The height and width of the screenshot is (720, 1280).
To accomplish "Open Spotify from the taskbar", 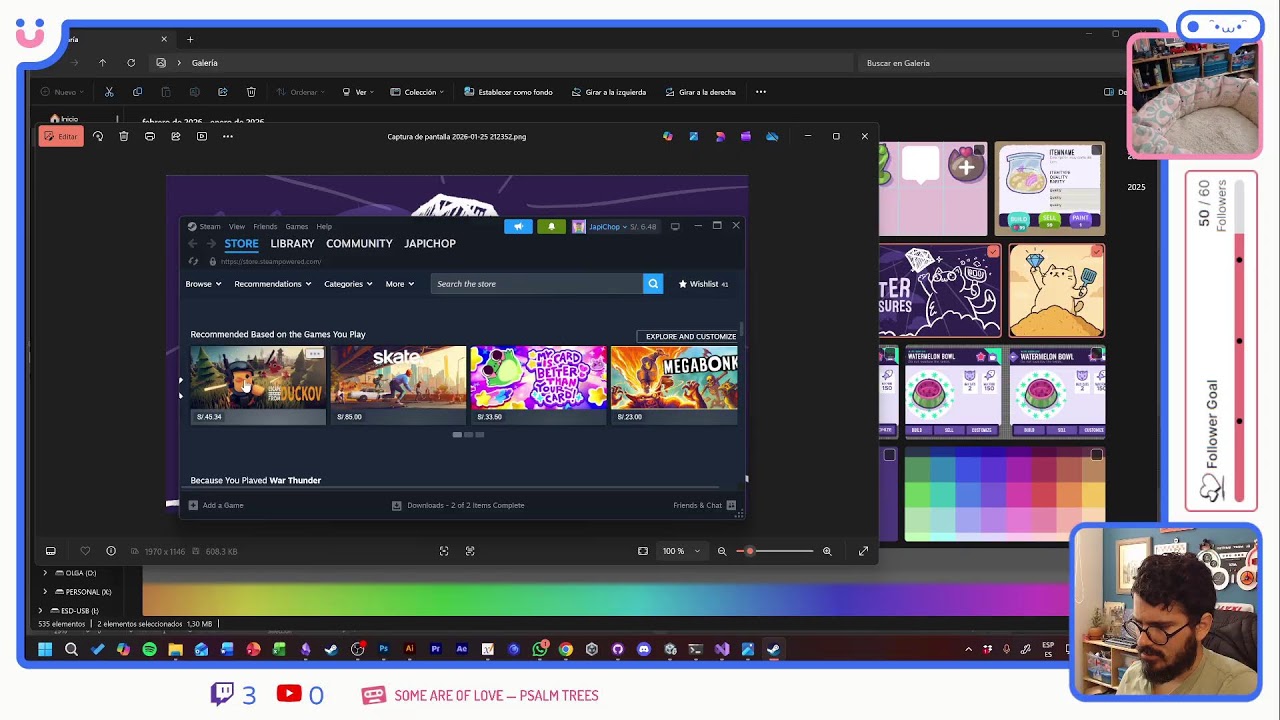I will point(149,649).
